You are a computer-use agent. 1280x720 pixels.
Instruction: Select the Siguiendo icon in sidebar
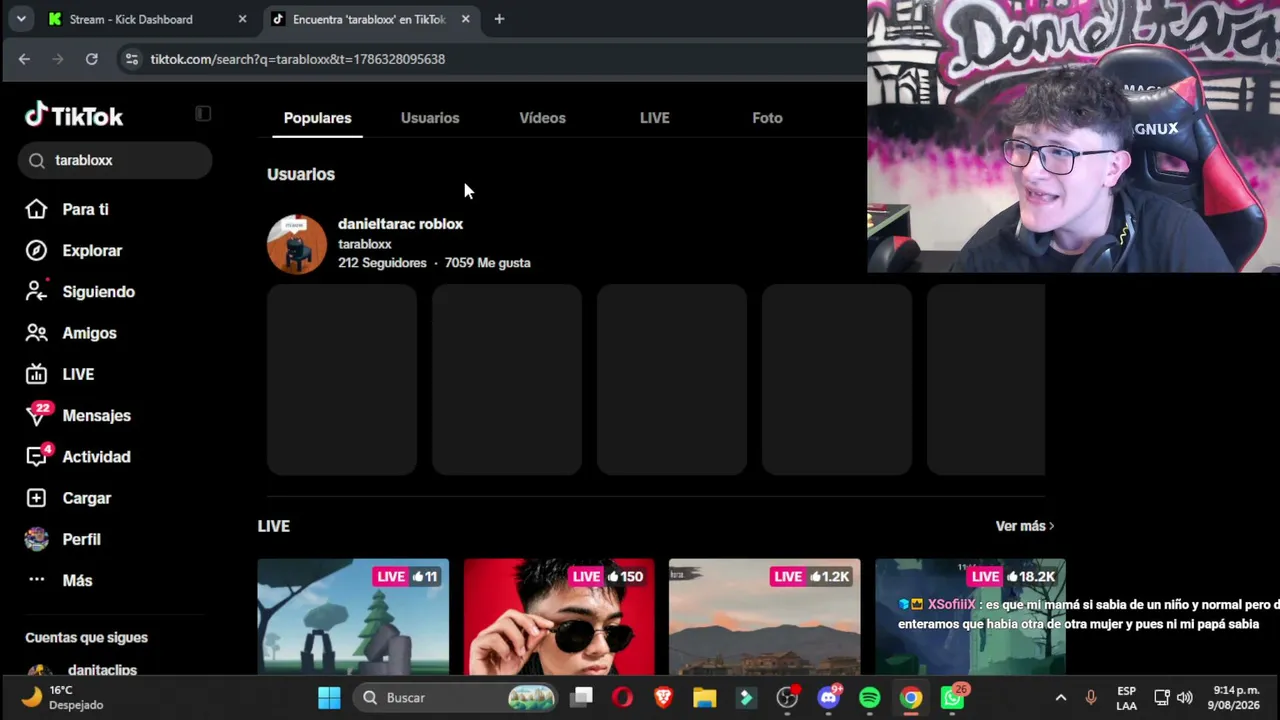[x=36, y=292]
